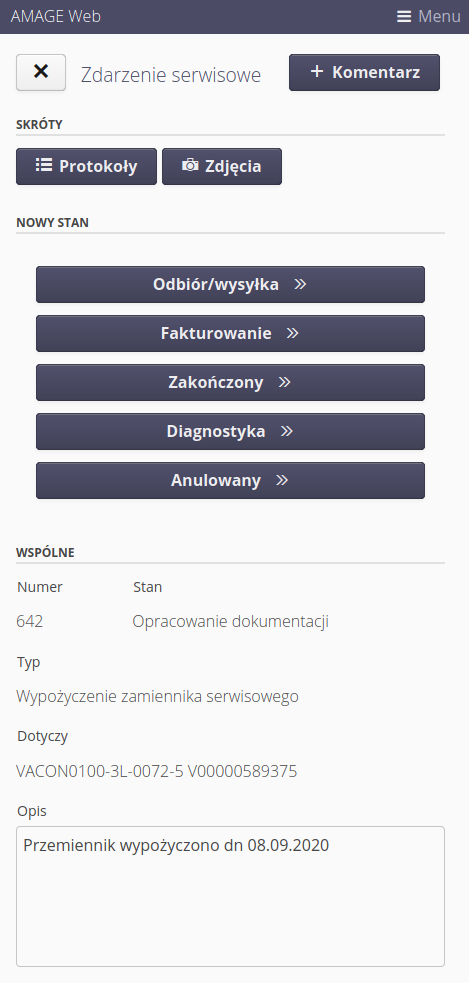
Task: Mark the event as Zakończony
Action: [231, 382]
